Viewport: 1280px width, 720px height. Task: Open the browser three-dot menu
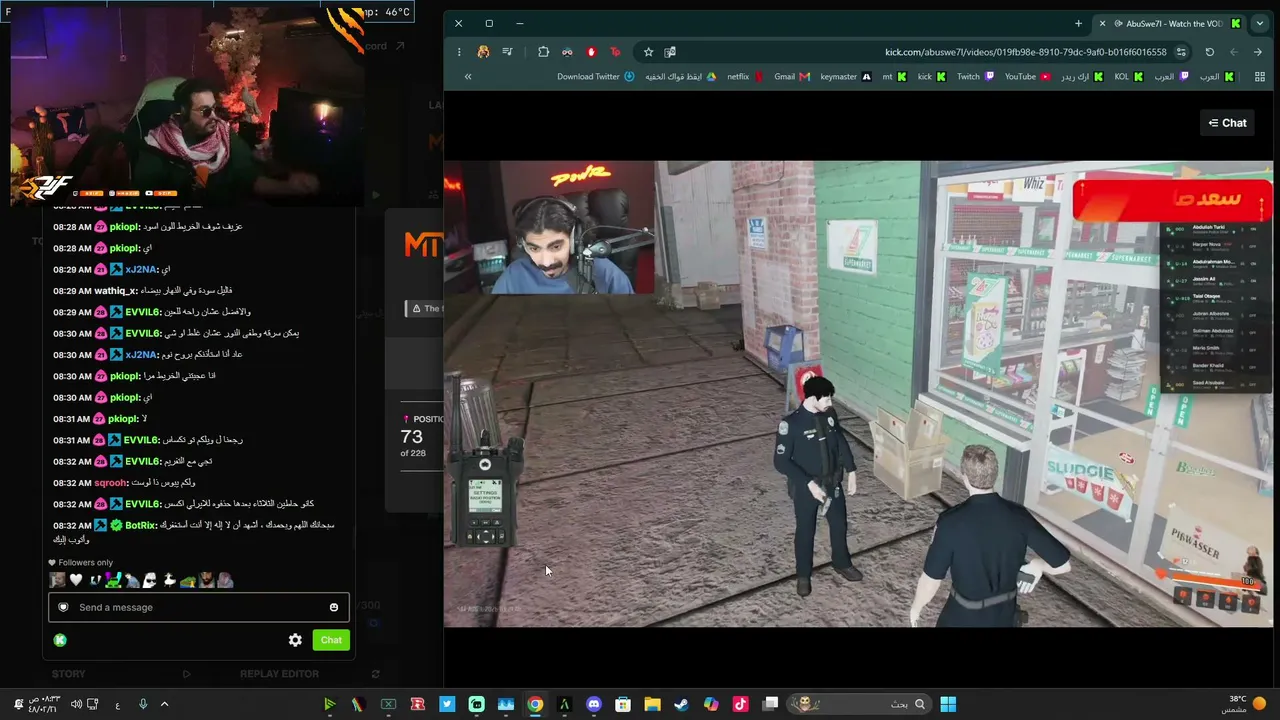click(459, 52)
